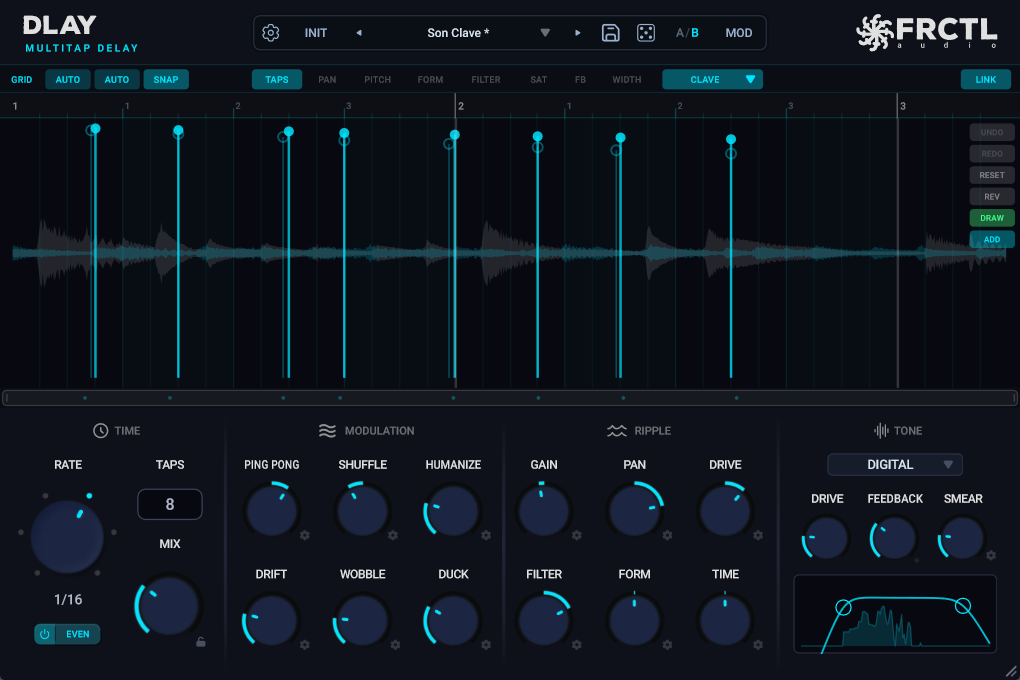Image resolution: width=1020 pixels, height=680 pixels.
Task: Toggle the Even rate power button
Action: point(45,634)
